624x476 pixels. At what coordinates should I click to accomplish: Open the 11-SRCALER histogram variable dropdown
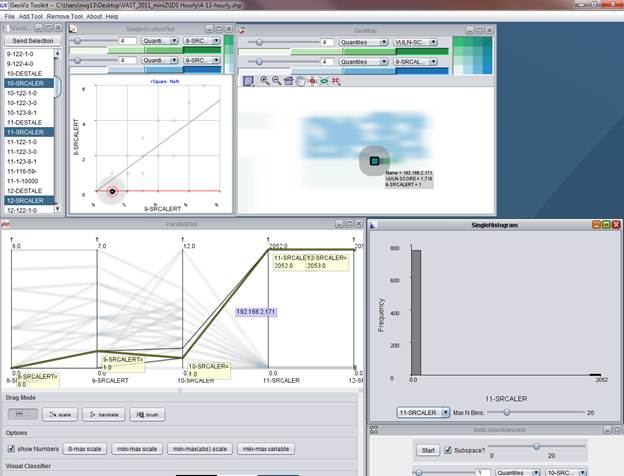pyautogui.click(x=422, y=411)
